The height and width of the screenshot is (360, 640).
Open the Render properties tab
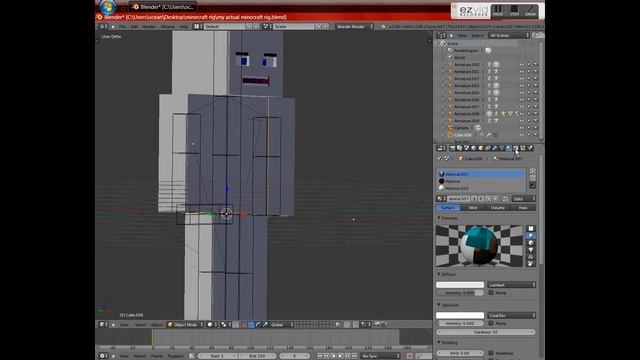tap(452, 148)
